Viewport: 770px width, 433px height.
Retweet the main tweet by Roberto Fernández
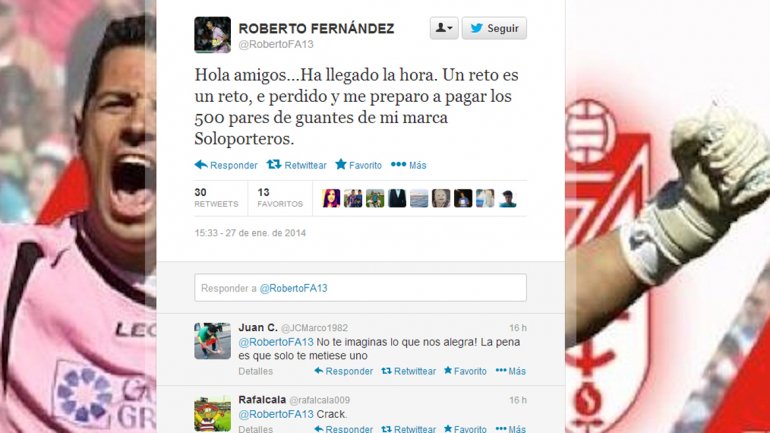pyautogui.click(x=297, y=165)
